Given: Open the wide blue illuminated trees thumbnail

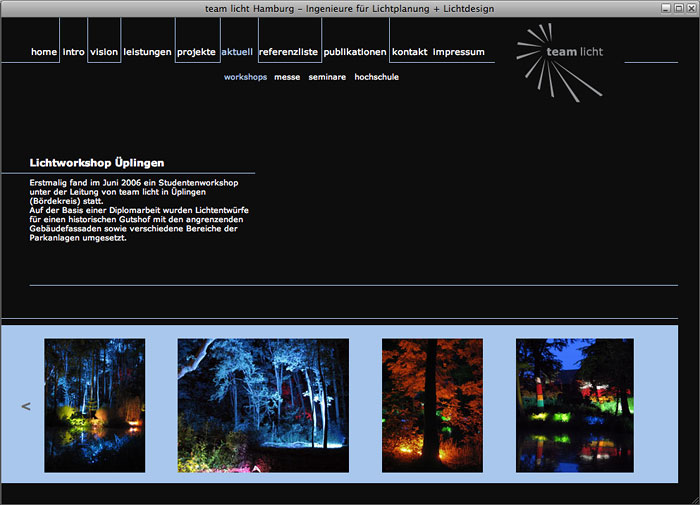Looking at the screenshot, I should click(x=263, y=405).
